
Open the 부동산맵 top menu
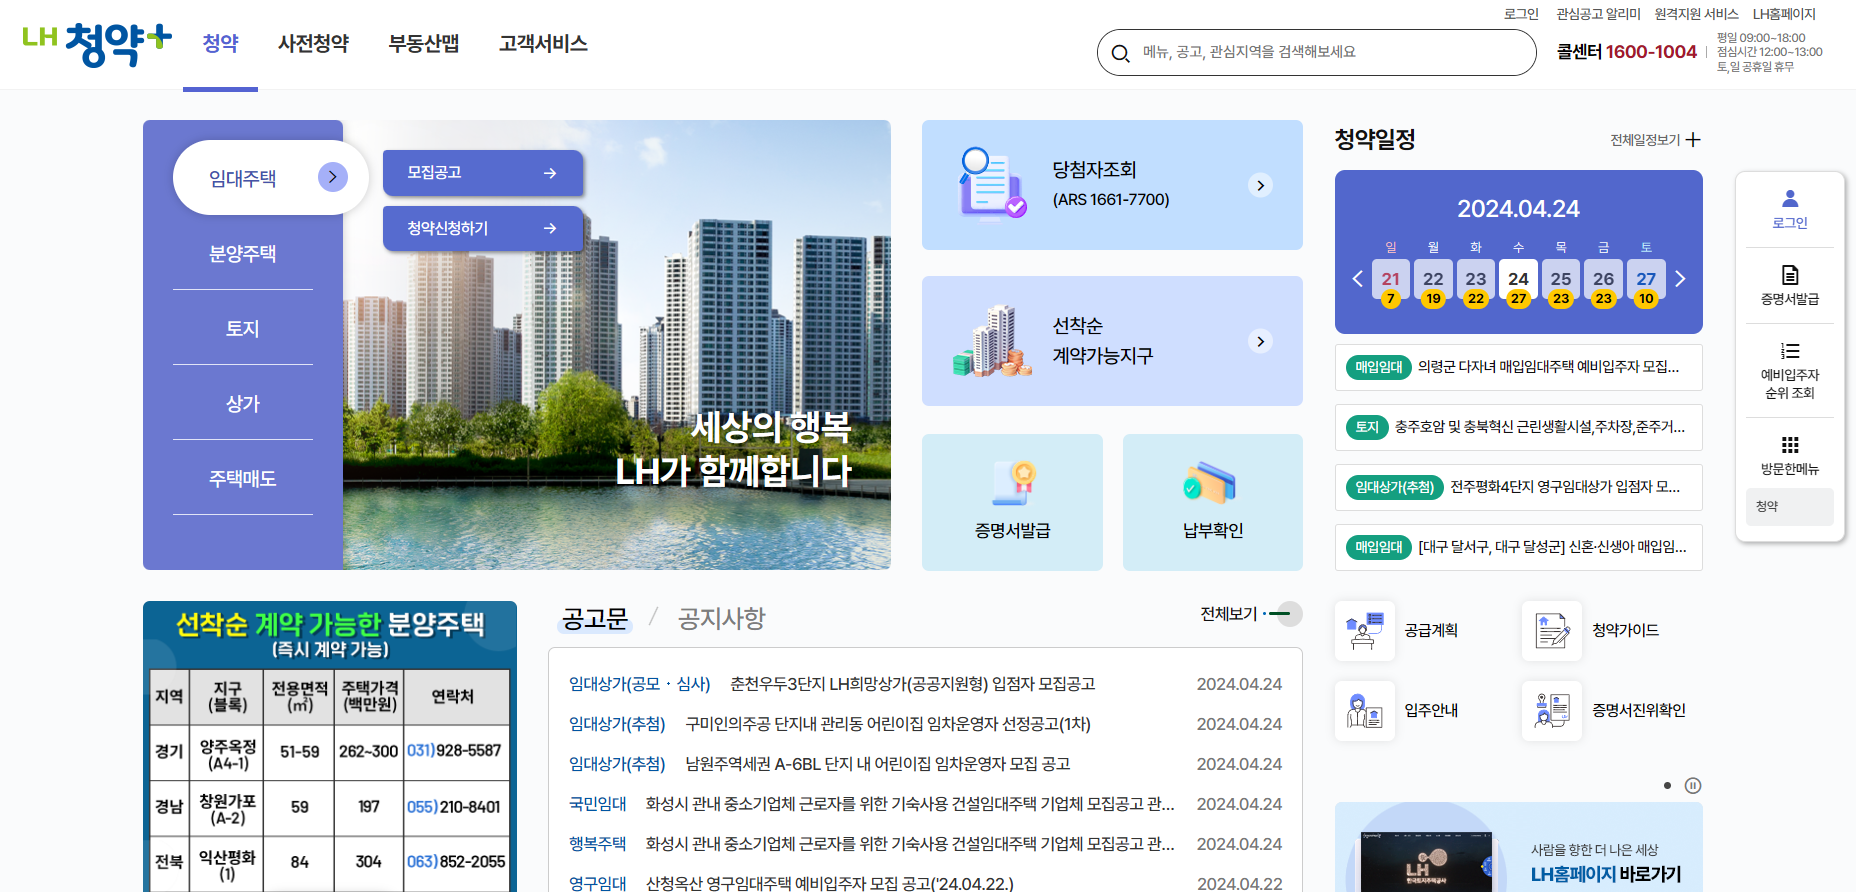tap(424, 44)
